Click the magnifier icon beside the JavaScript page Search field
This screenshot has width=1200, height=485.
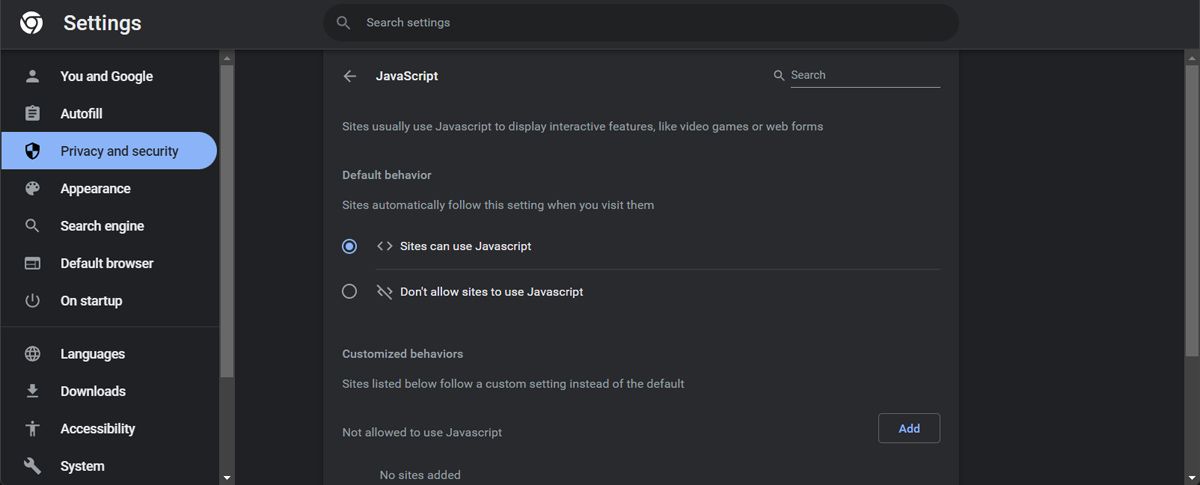779,75
